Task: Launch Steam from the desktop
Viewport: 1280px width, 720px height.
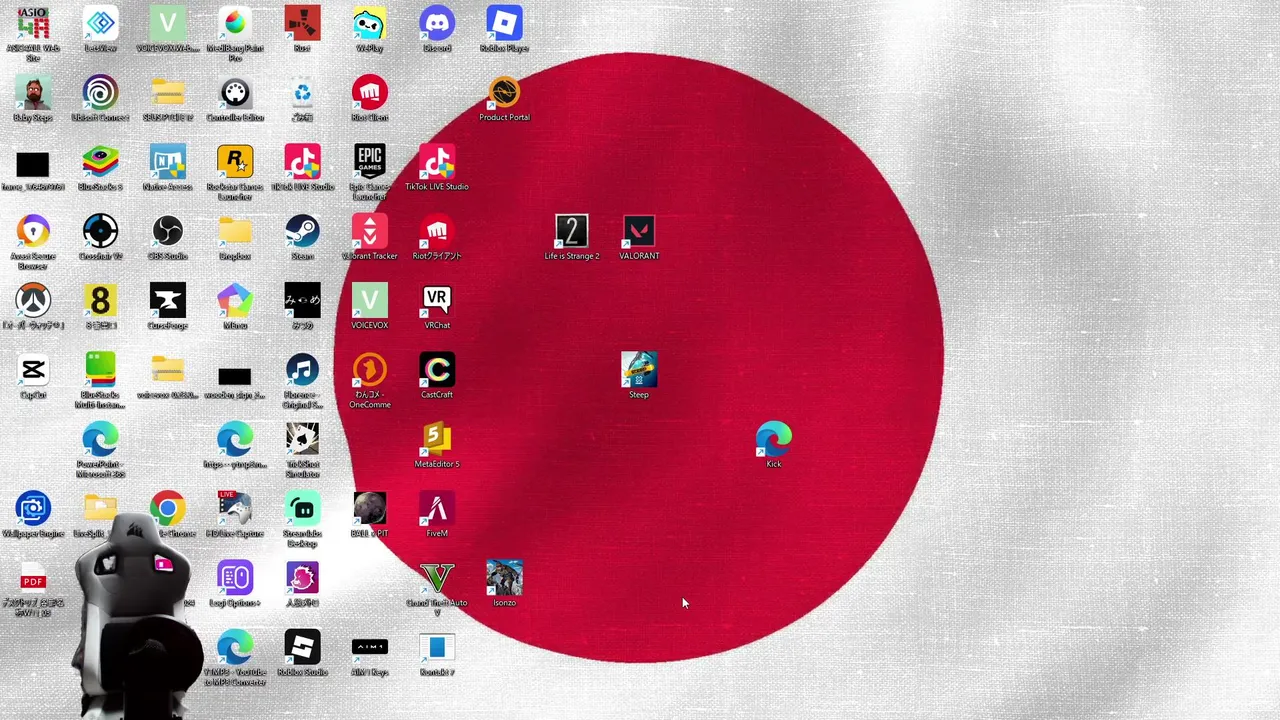Action: [302, 231]
